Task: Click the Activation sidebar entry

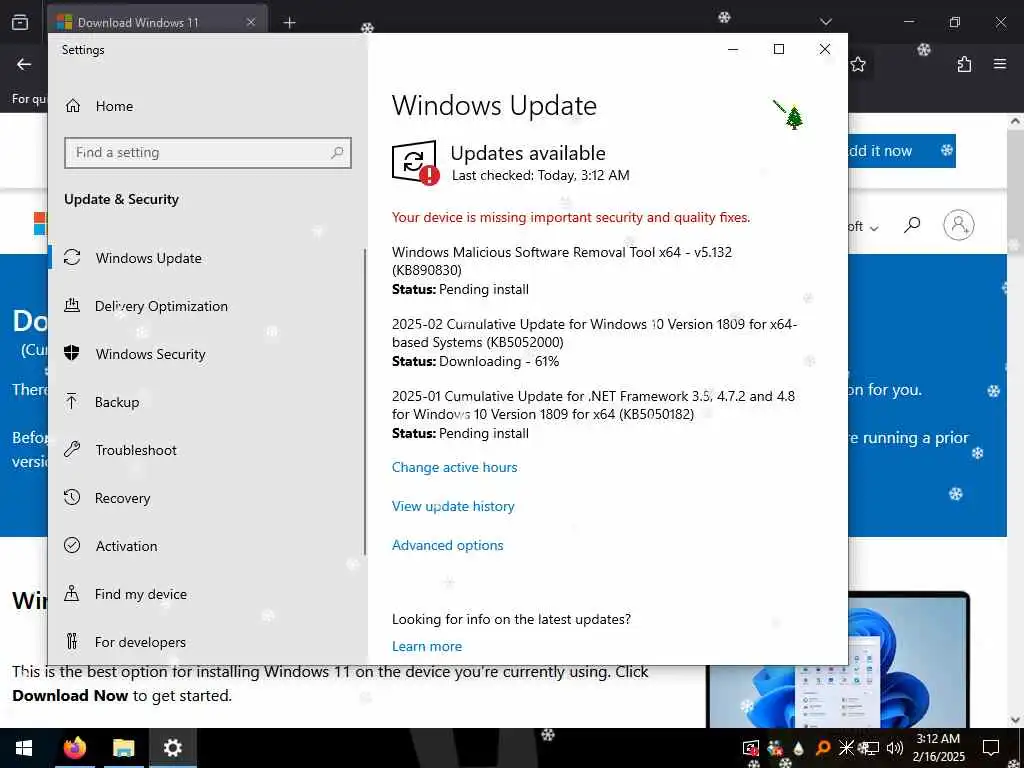Action: (126, 546)
